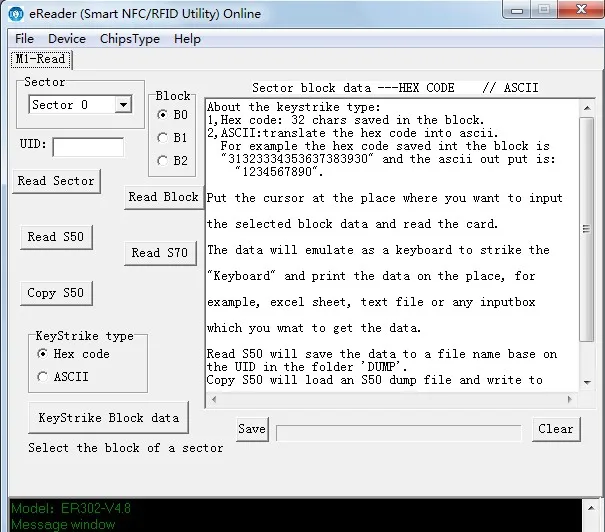Close the eReader window
Image resolution: width=605 pixels, height=532 pixels.
[x=581, y=10]
